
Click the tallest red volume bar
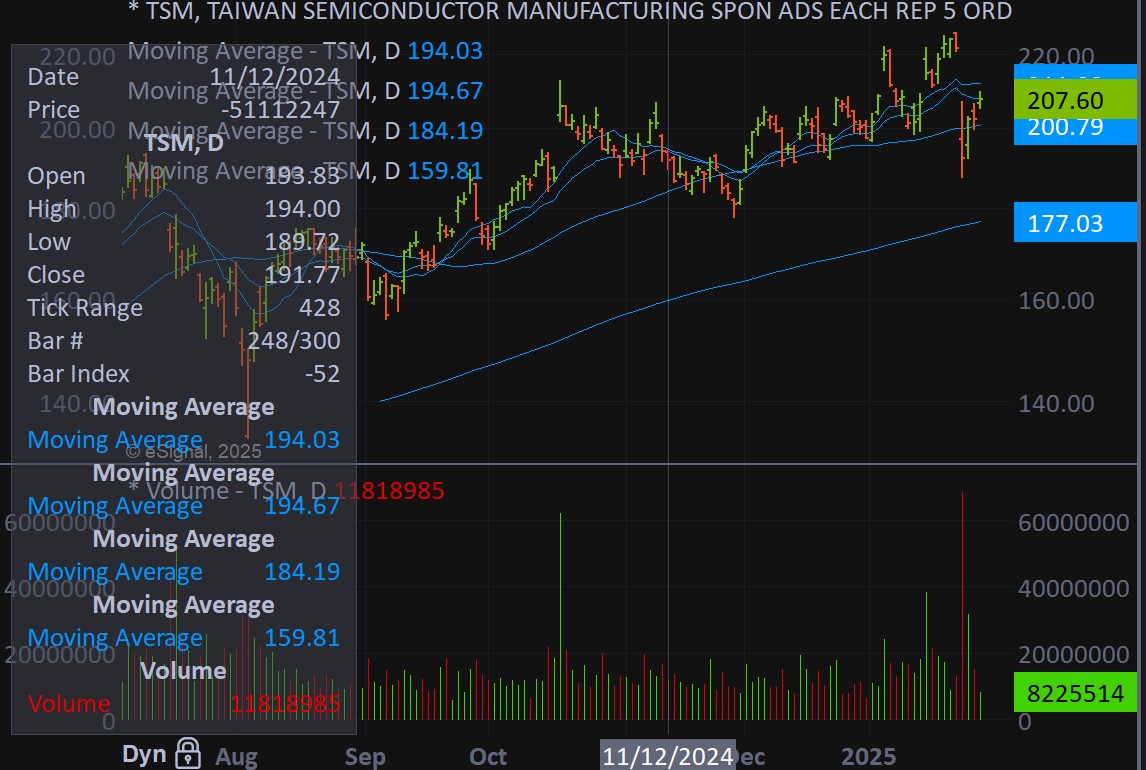coord(963,606)
